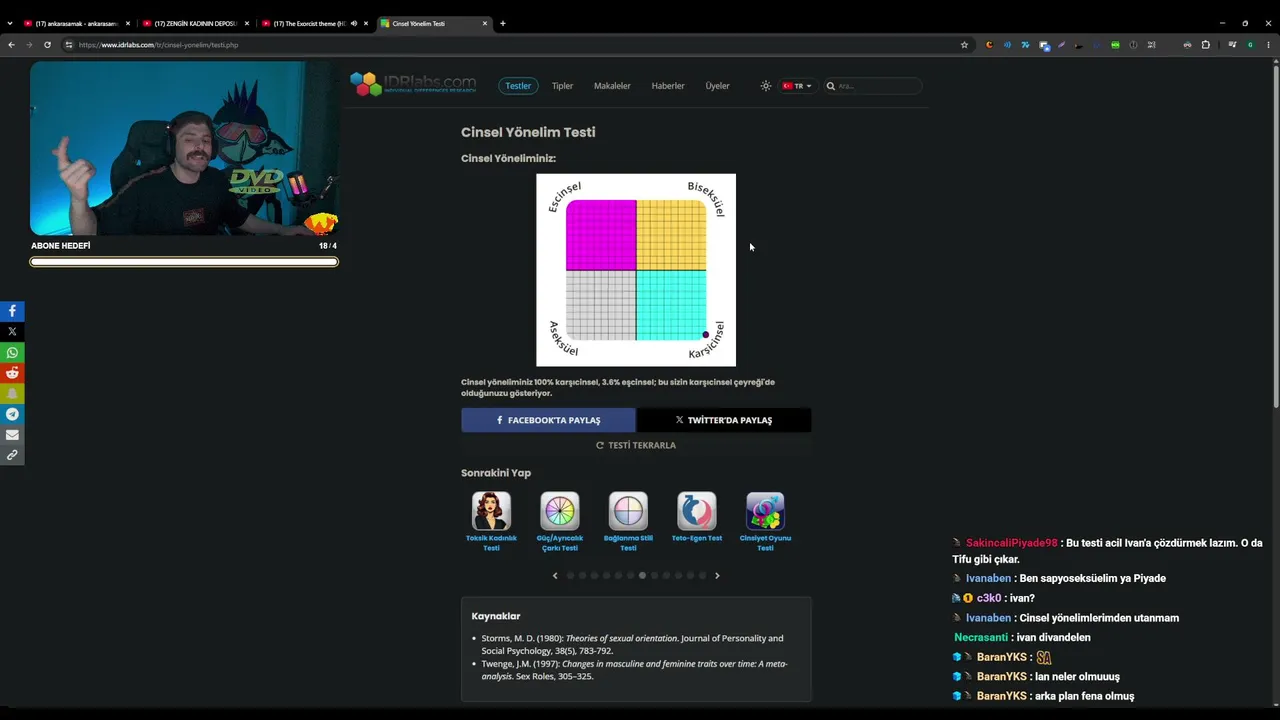Share via the WhatsApp sidebar icon
Image resolution: width=1280 pixels, height=720 pixels.
coord(12,352)
